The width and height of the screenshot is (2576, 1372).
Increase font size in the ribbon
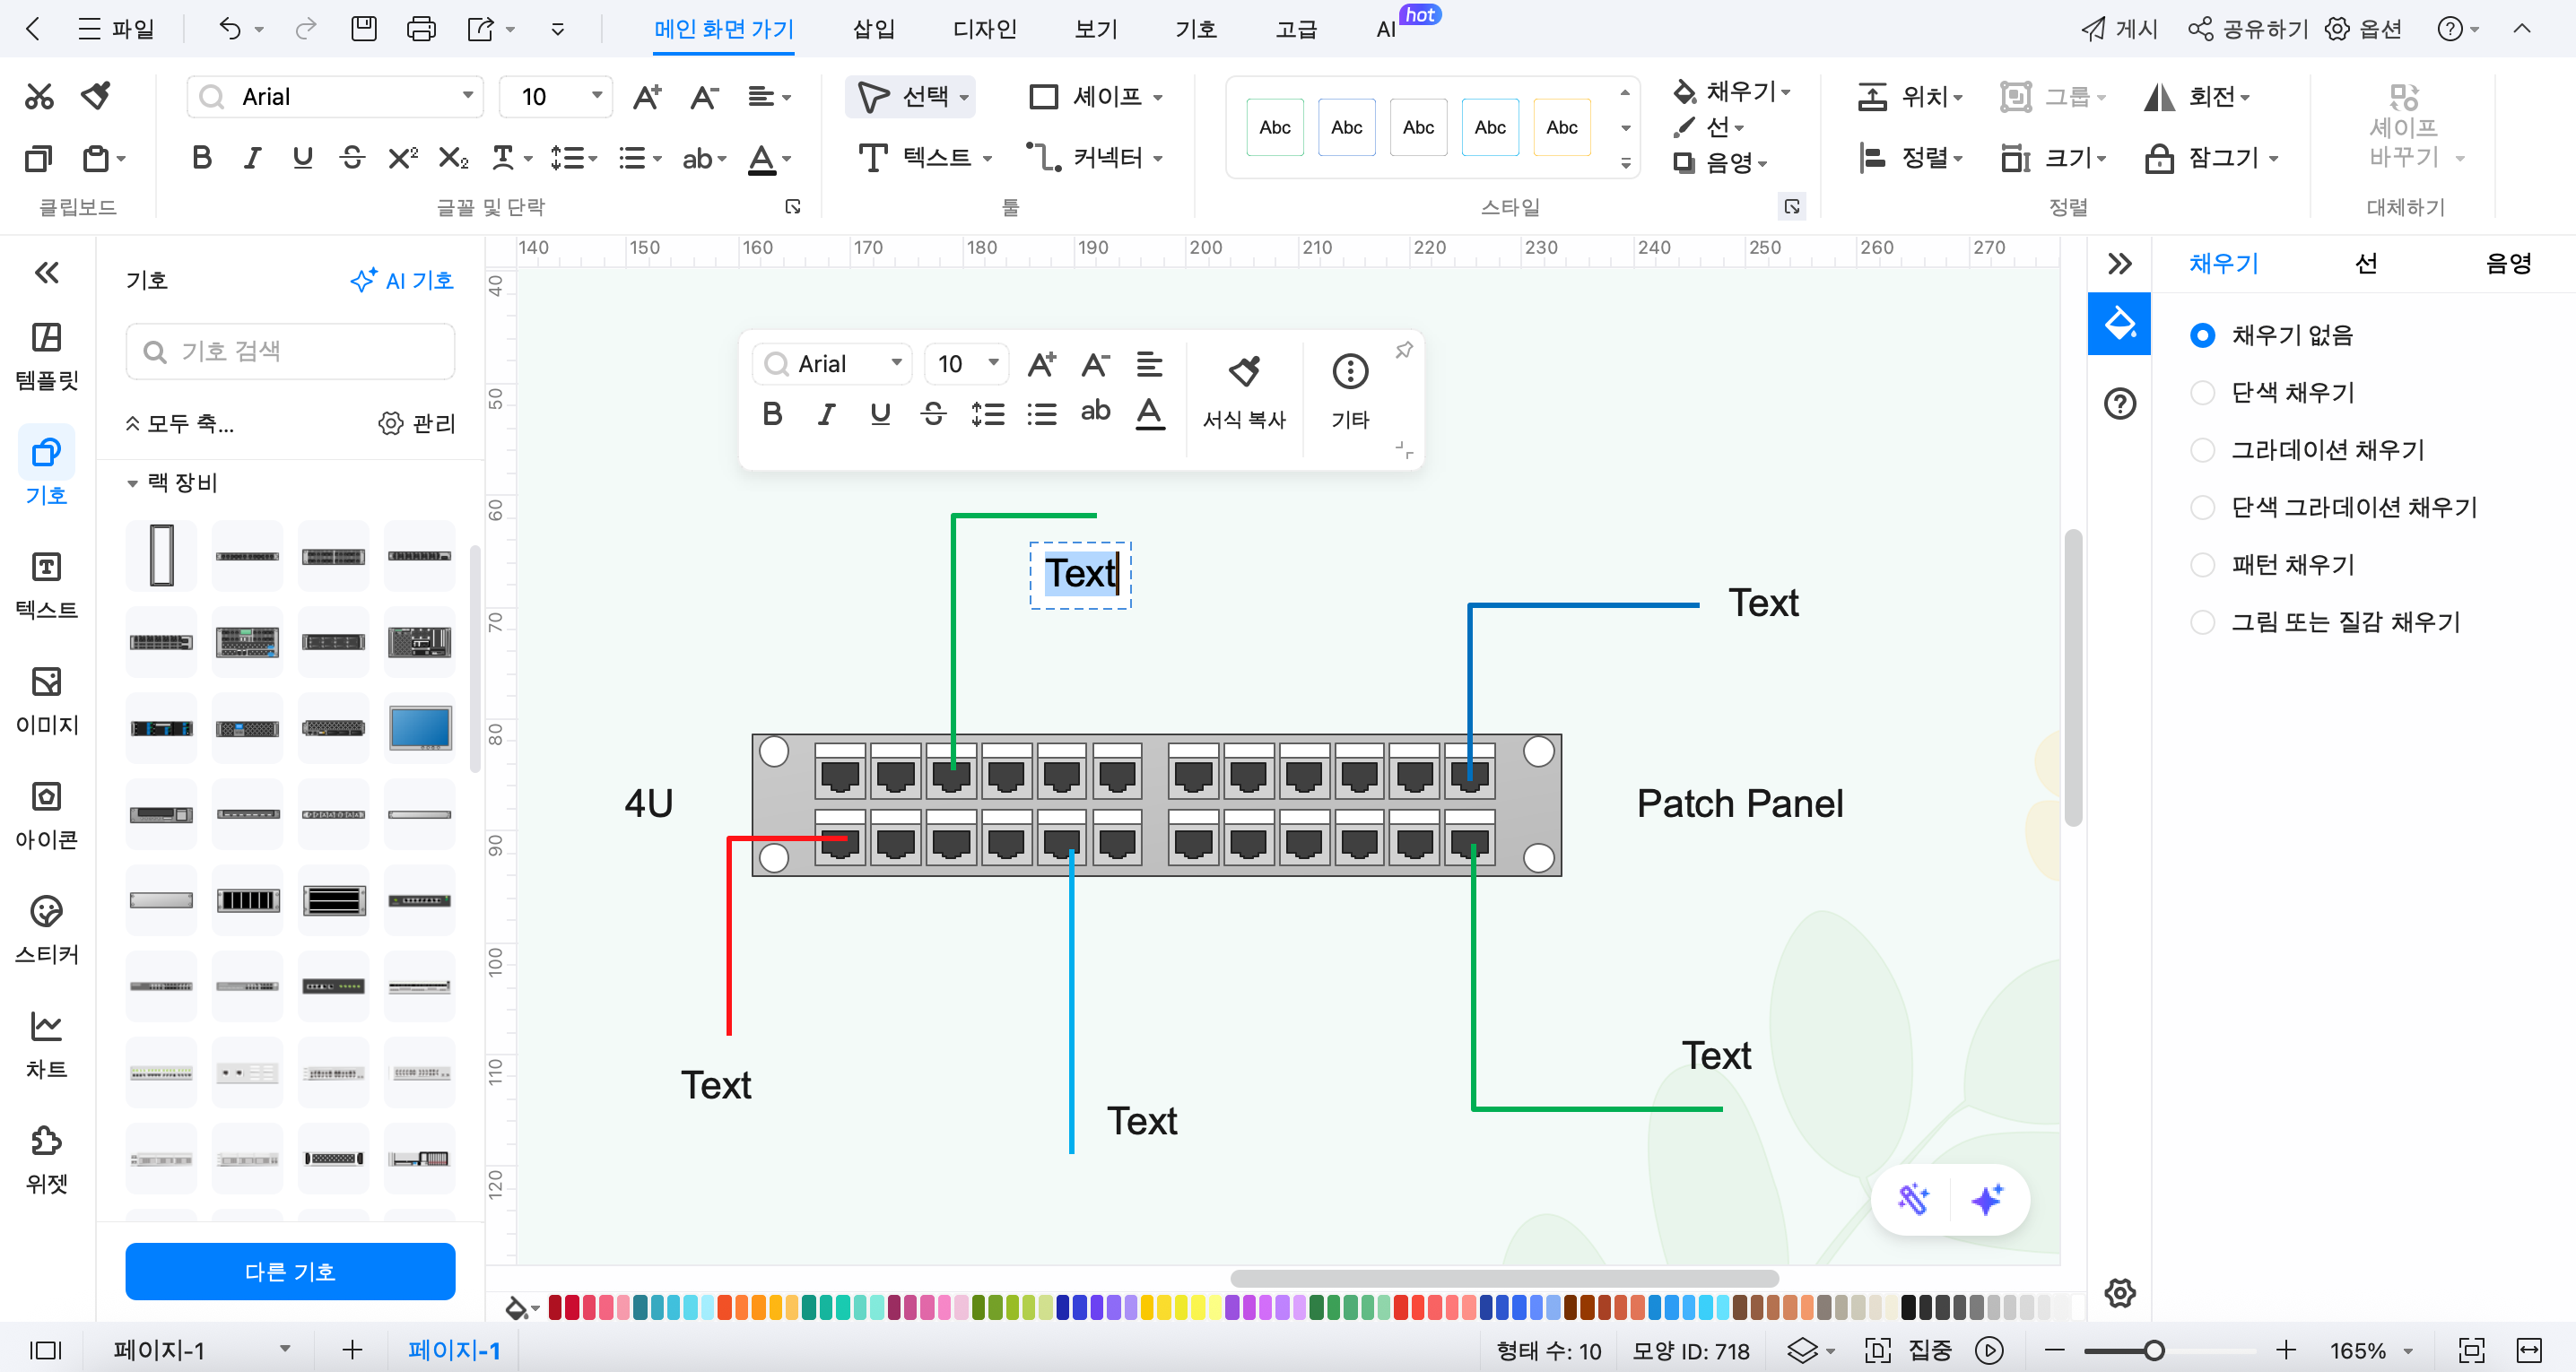pos(647,97)
